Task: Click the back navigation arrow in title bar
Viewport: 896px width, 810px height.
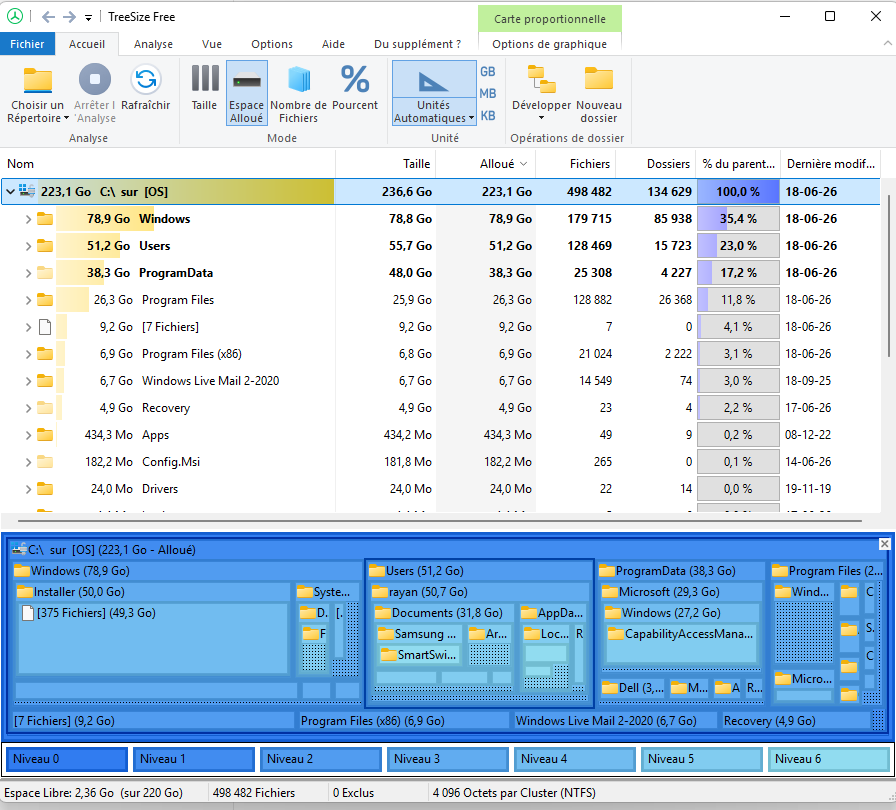Action: click(49, 17)
